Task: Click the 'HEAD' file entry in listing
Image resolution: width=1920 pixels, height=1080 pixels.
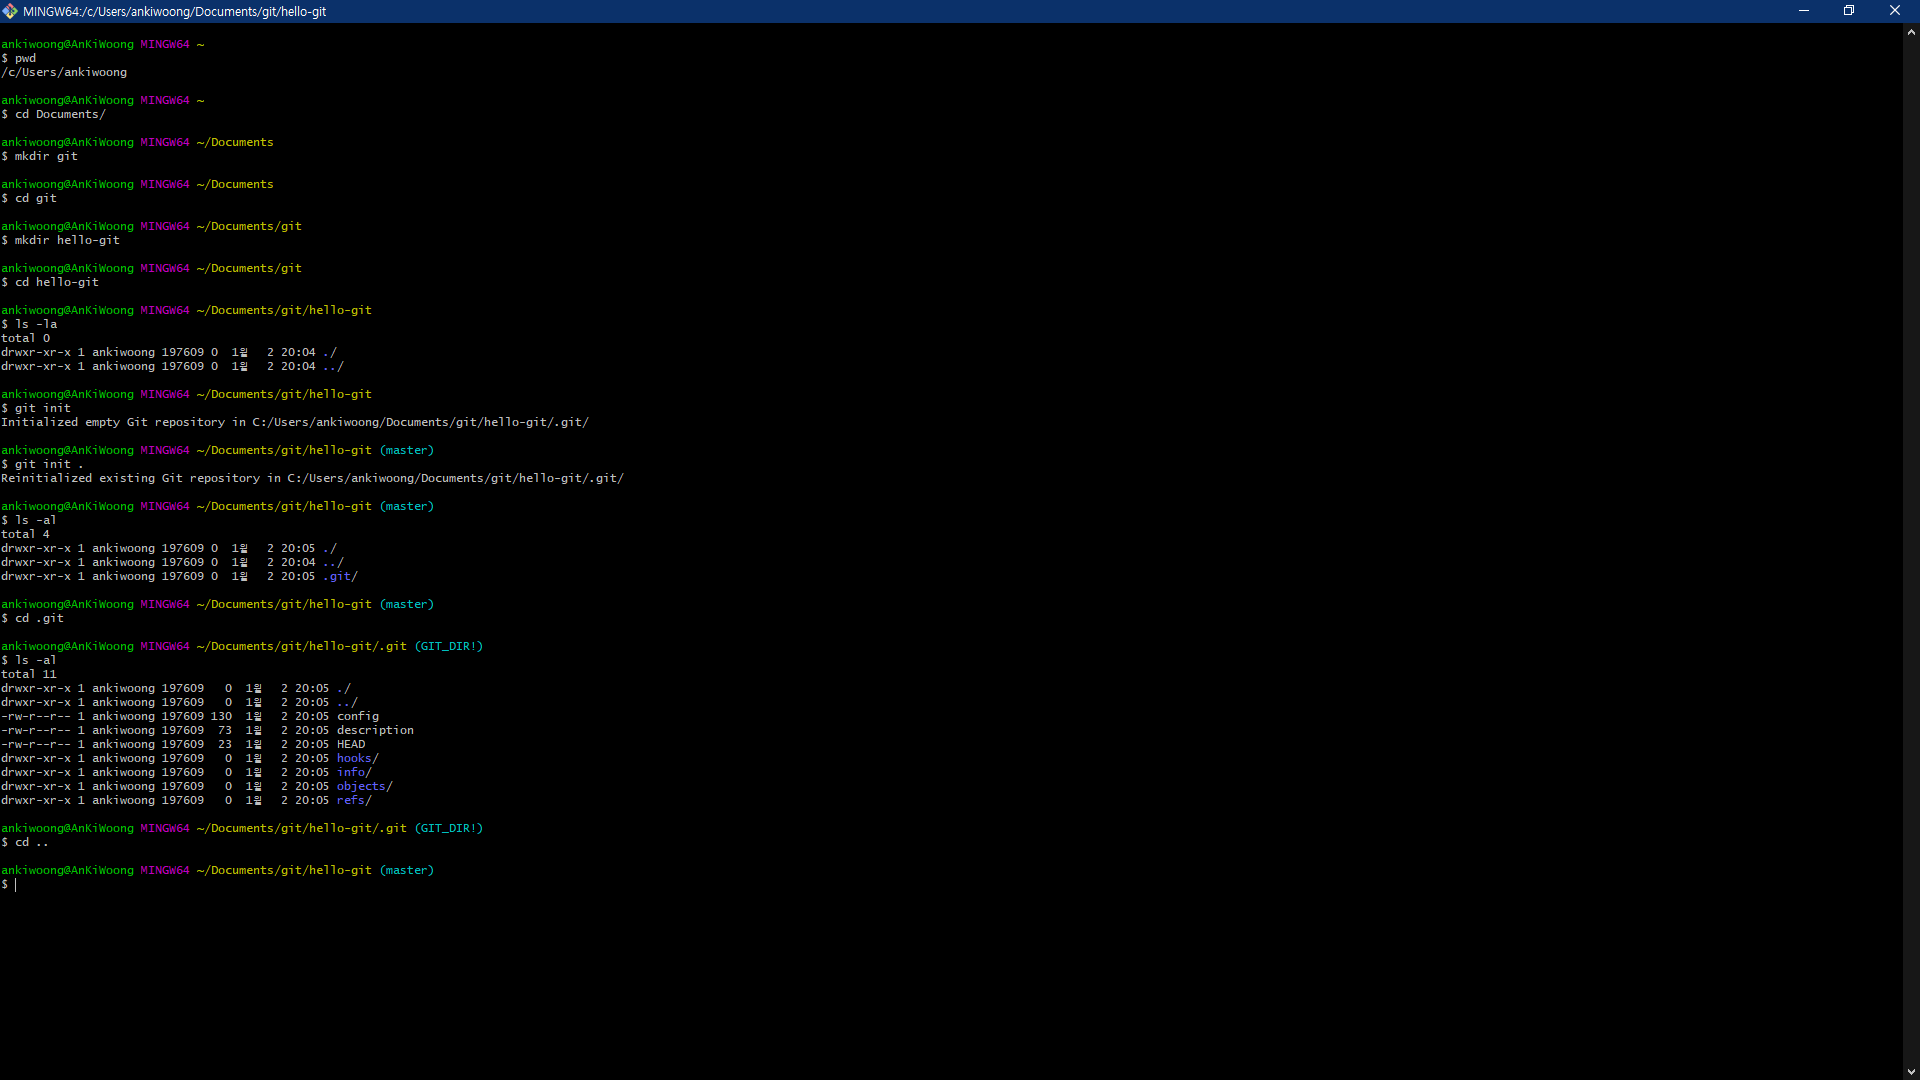Action: (351, 744)
